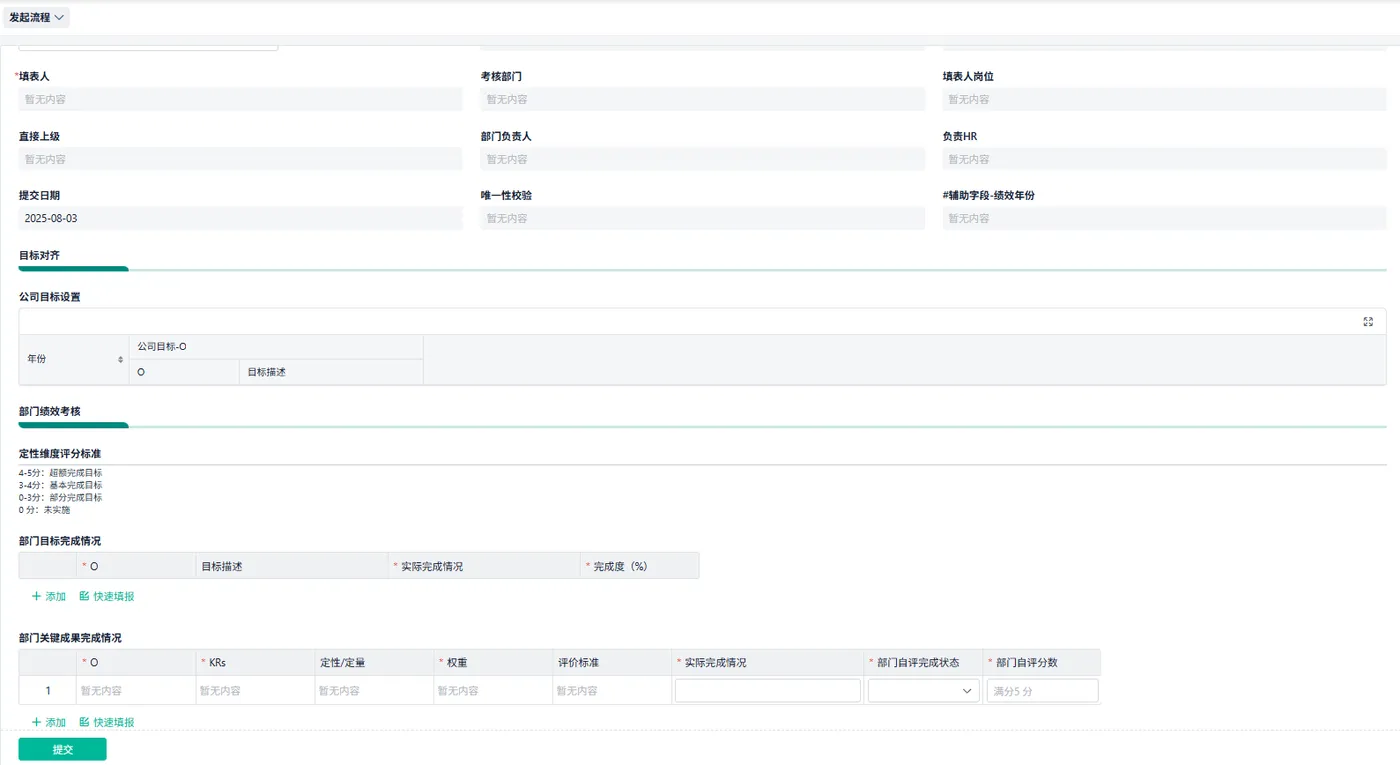
Task: Click the 实际完成情况 input in row 1
Action: [x=768, y=691]
